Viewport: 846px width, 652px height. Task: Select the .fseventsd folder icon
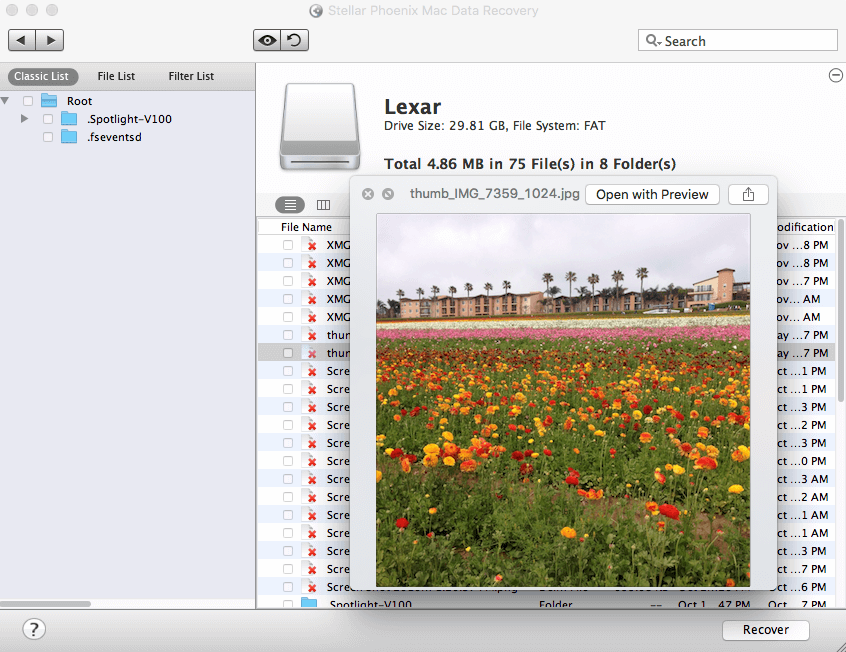point(69,137)
